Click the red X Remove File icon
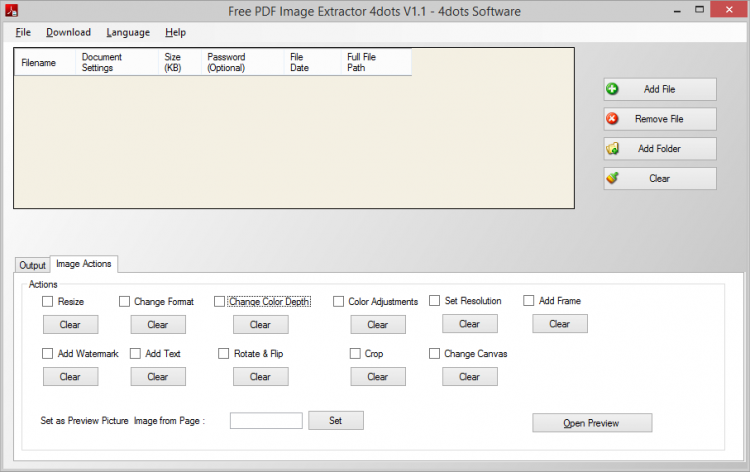This screenshot has height=472, width=750. pos(612,119)
